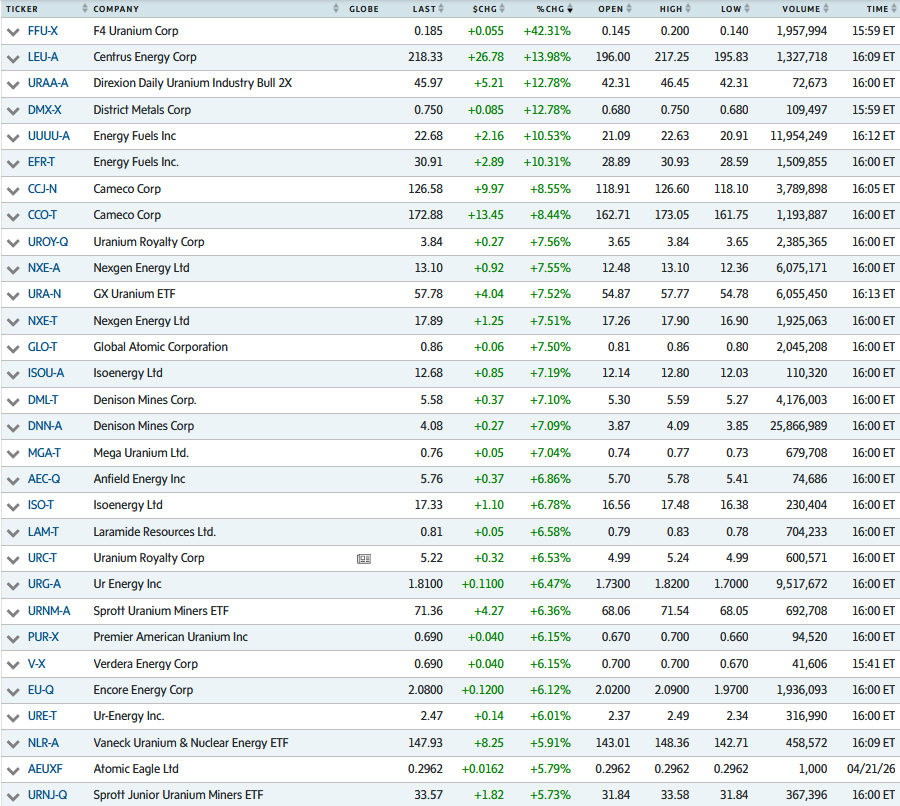Select company name District Metals Corp
The image size is (900, 806).
tap(142, 110)
